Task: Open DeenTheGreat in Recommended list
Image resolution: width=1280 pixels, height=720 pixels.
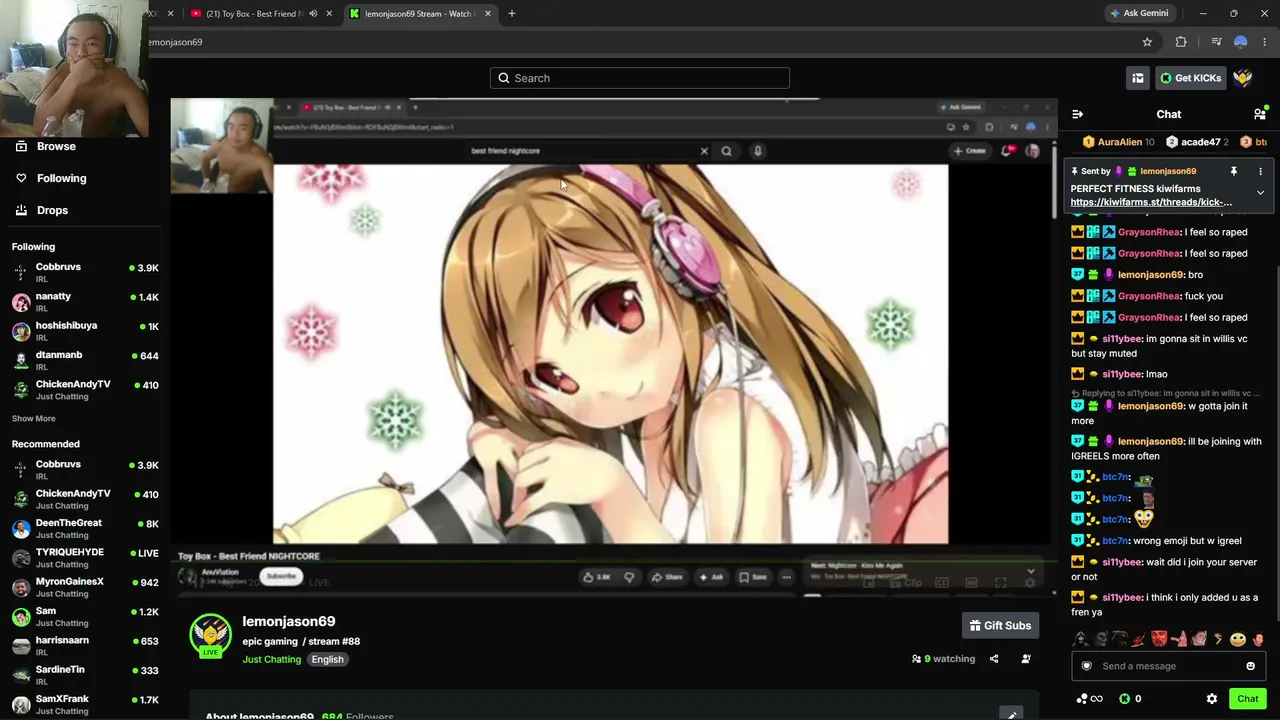Action: tap(85, 528)
